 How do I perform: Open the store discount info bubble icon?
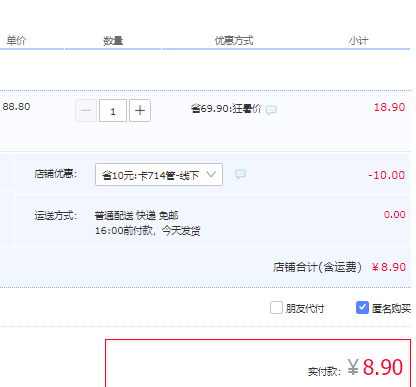pyautogui.click(x=240, y=174)
